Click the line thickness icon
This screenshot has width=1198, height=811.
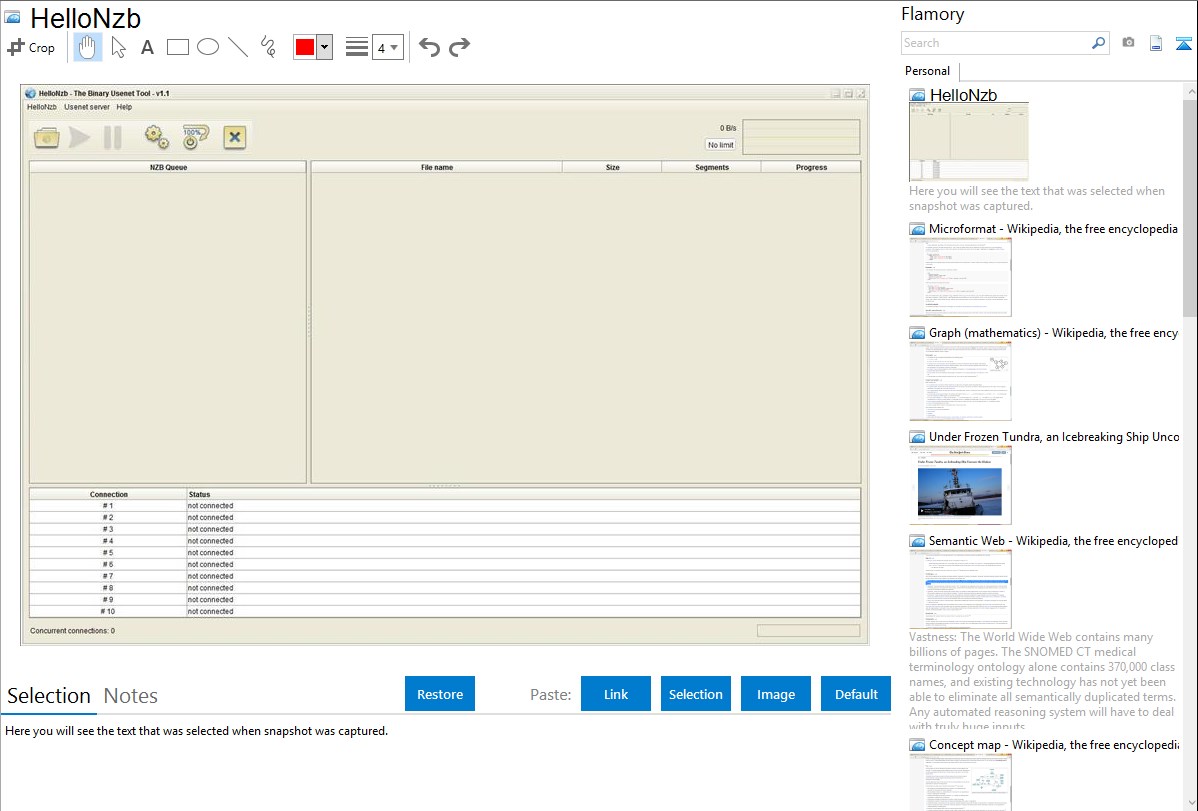coord(357,47)
